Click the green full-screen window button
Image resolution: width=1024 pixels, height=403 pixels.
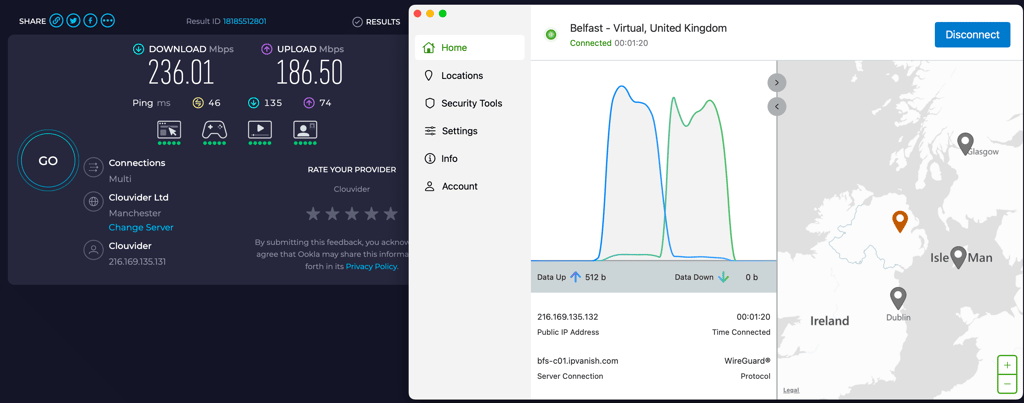tap(443, 13)
